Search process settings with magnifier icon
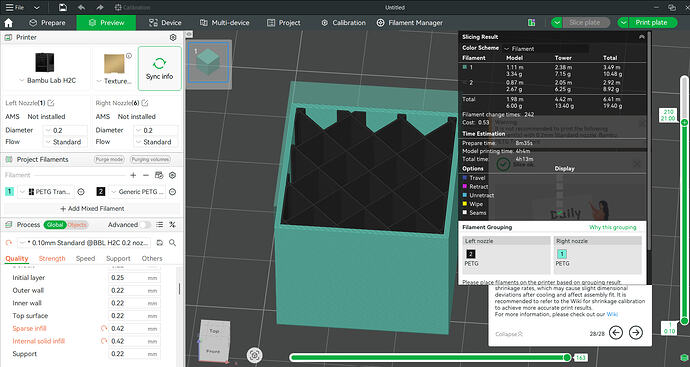The height and width of the screenshot is (367, 690). (172, 242)
